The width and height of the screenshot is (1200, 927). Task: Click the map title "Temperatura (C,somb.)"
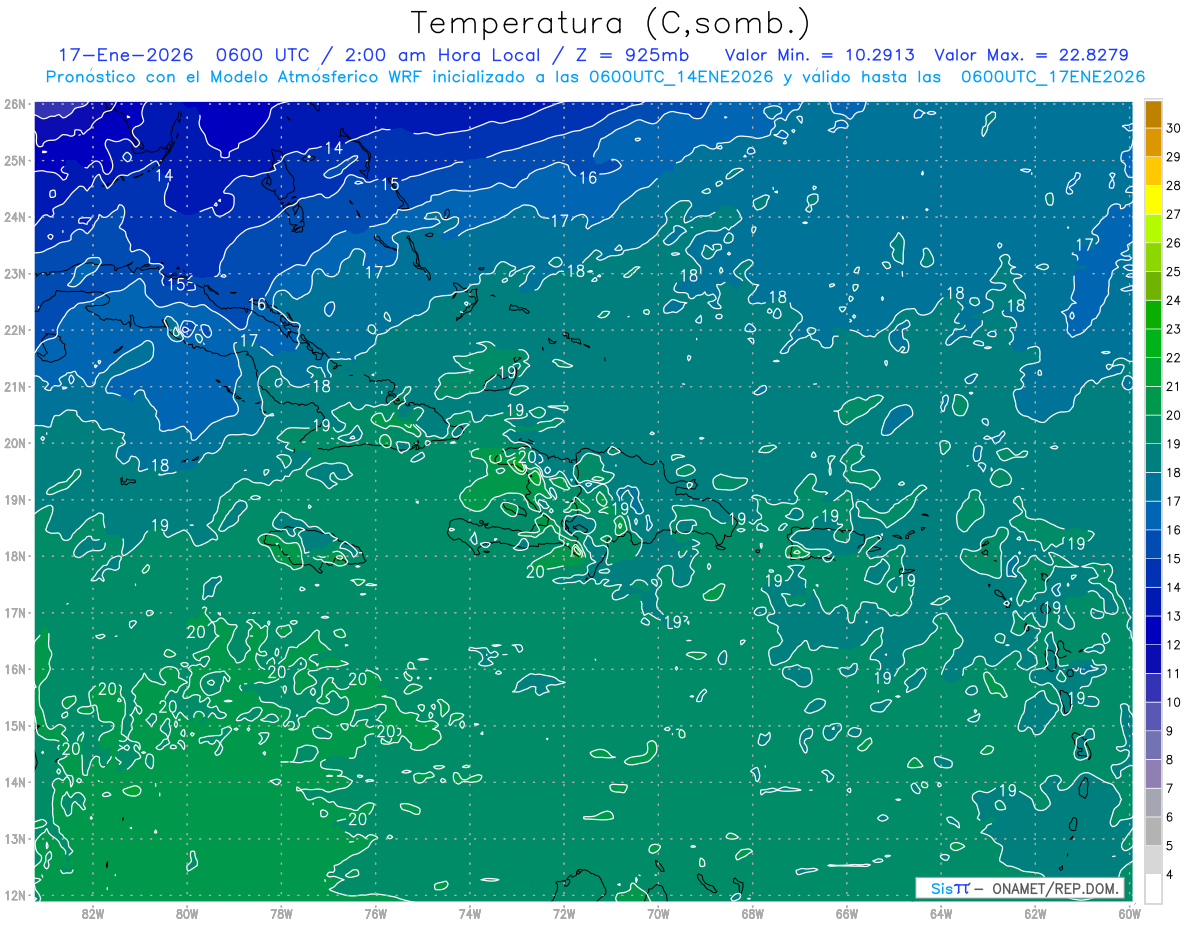pos(611,23)
